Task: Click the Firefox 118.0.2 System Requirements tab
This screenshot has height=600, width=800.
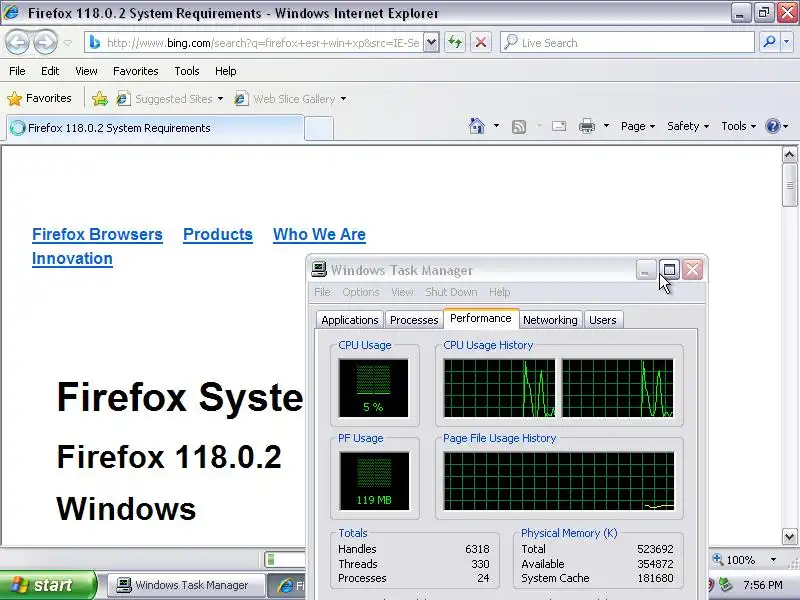Action: click(x=155, y=128)
